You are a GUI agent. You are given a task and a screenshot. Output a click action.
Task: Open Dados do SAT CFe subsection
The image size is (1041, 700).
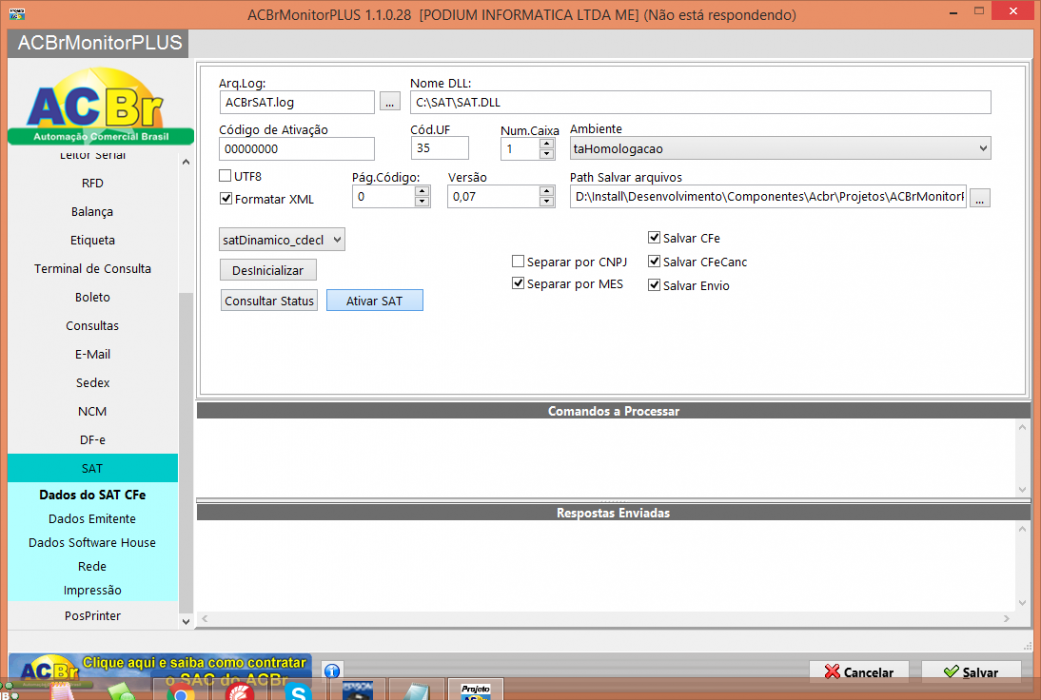(x=92, y=495)
